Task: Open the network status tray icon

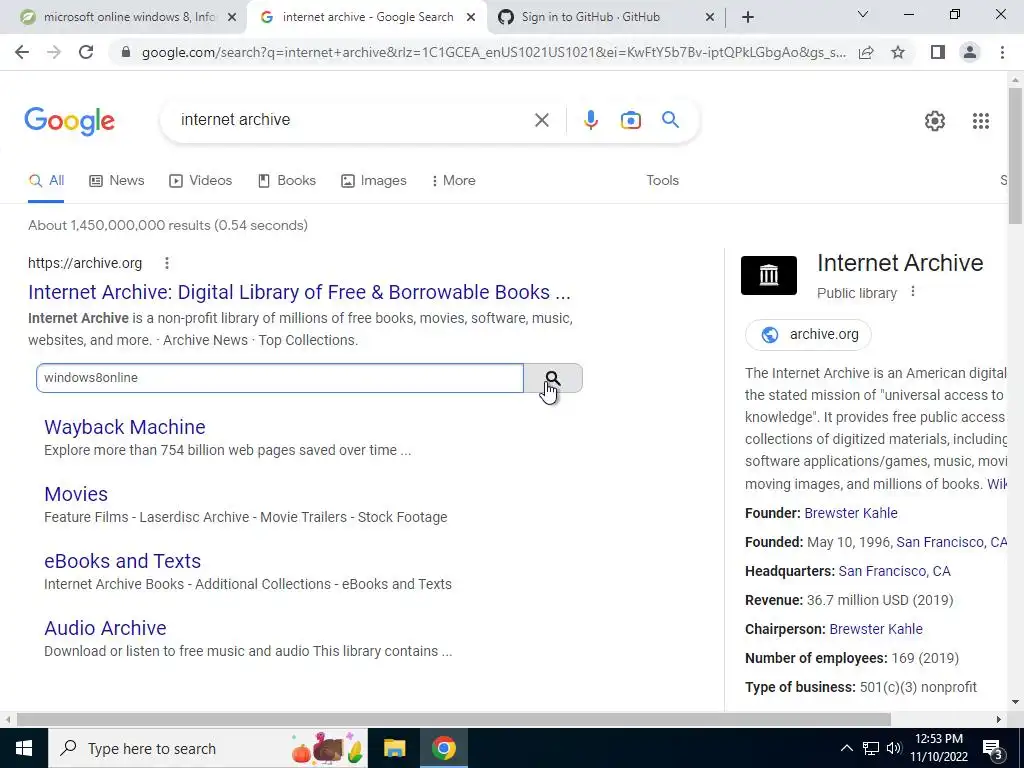Action: 871,748
